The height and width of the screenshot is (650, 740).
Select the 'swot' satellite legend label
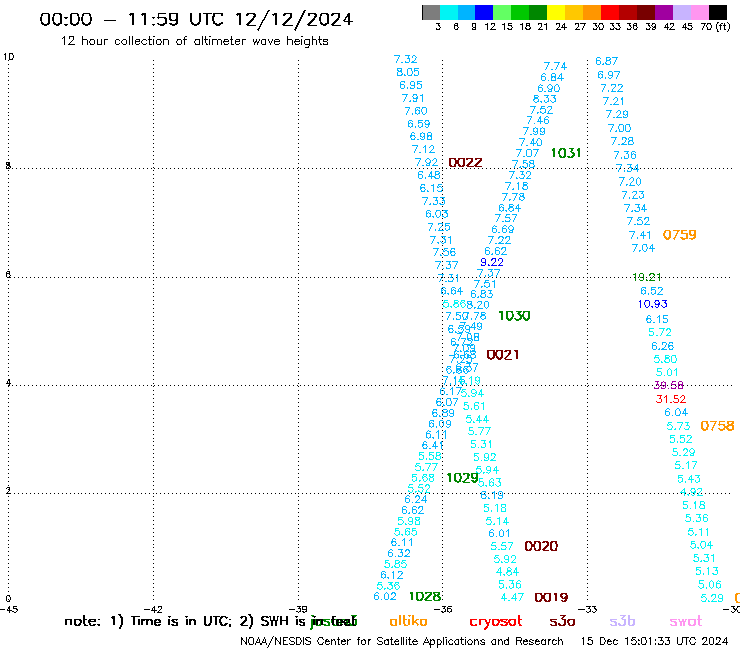coord(686,621)
